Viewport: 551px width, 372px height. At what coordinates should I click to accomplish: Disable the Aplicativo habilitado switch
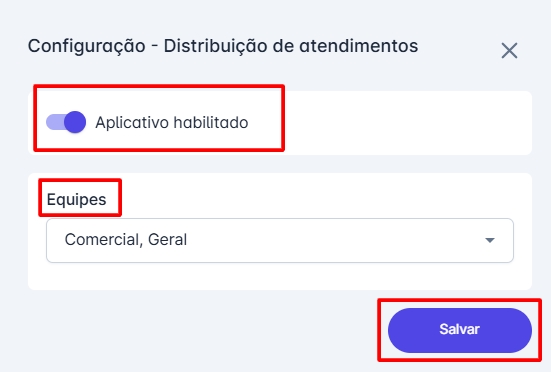pos(66,122)
